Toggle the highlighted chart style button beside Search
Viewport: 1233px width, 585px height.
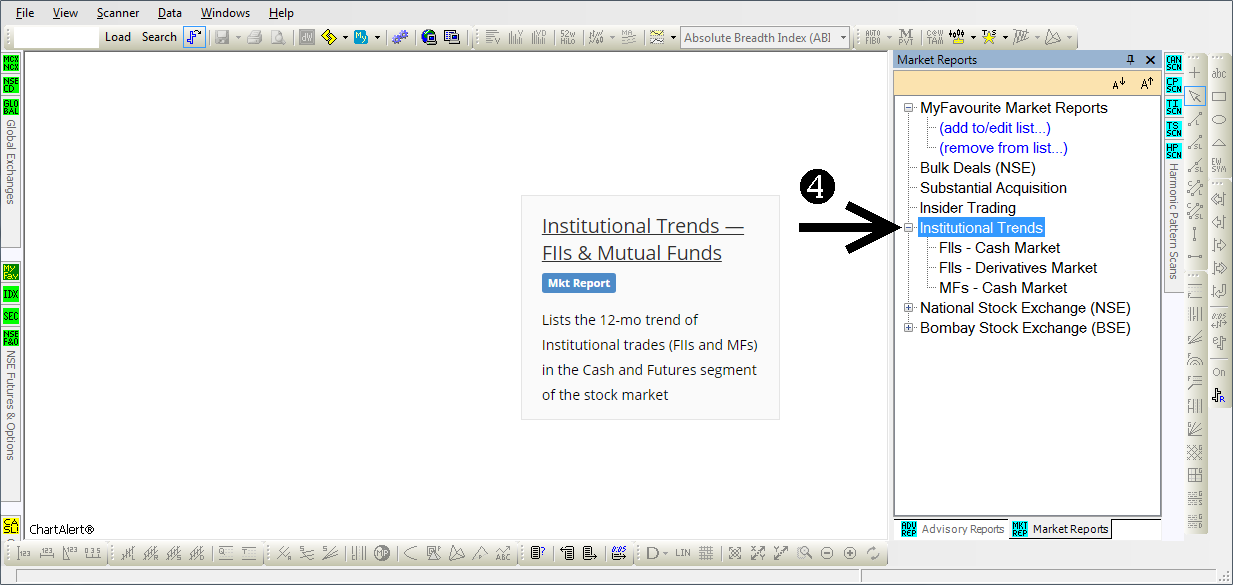[194, 37]
